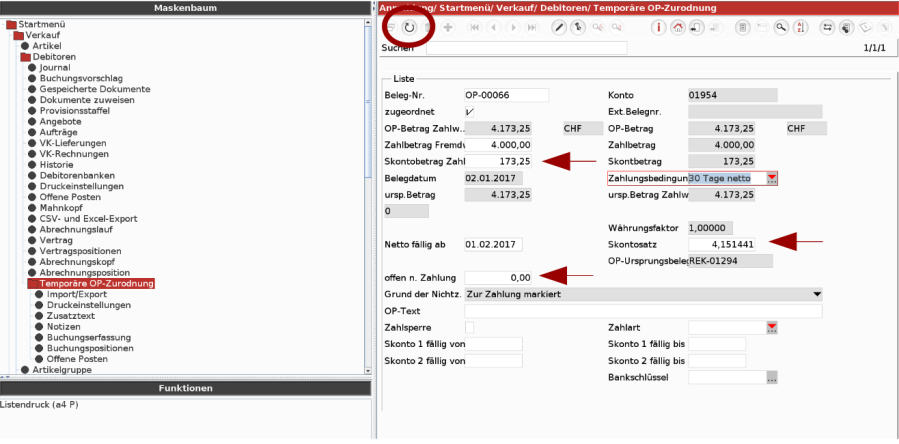Expand the Grund der Nichtz. dropdown
The width and height of the screenshot is (899, 444).
coord(816,294)
